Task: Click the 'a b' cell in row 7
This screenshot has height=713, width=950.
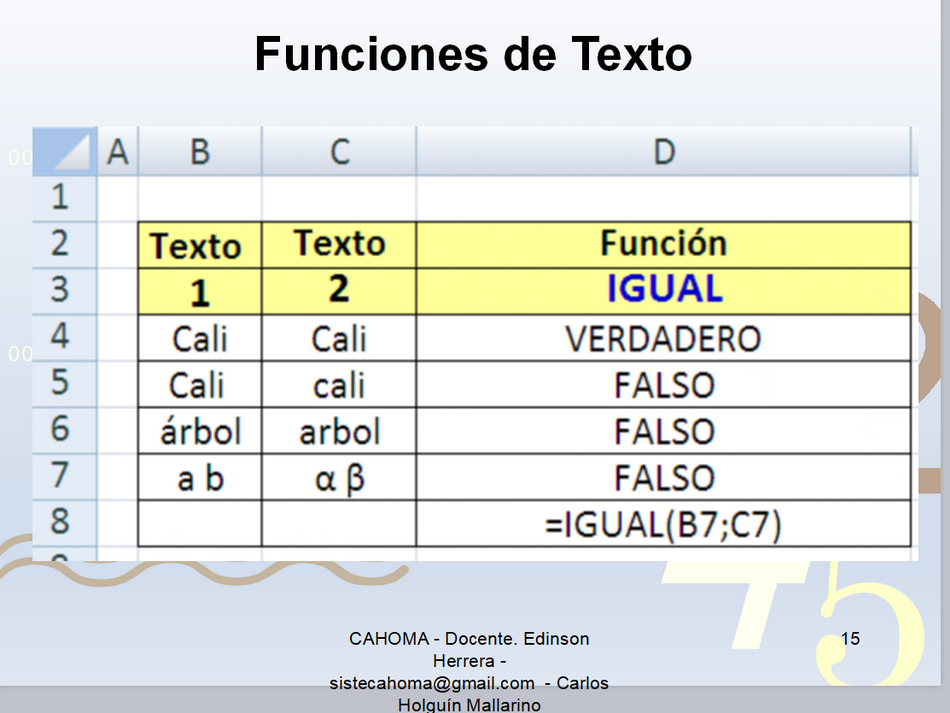Action: pos(200,478)
